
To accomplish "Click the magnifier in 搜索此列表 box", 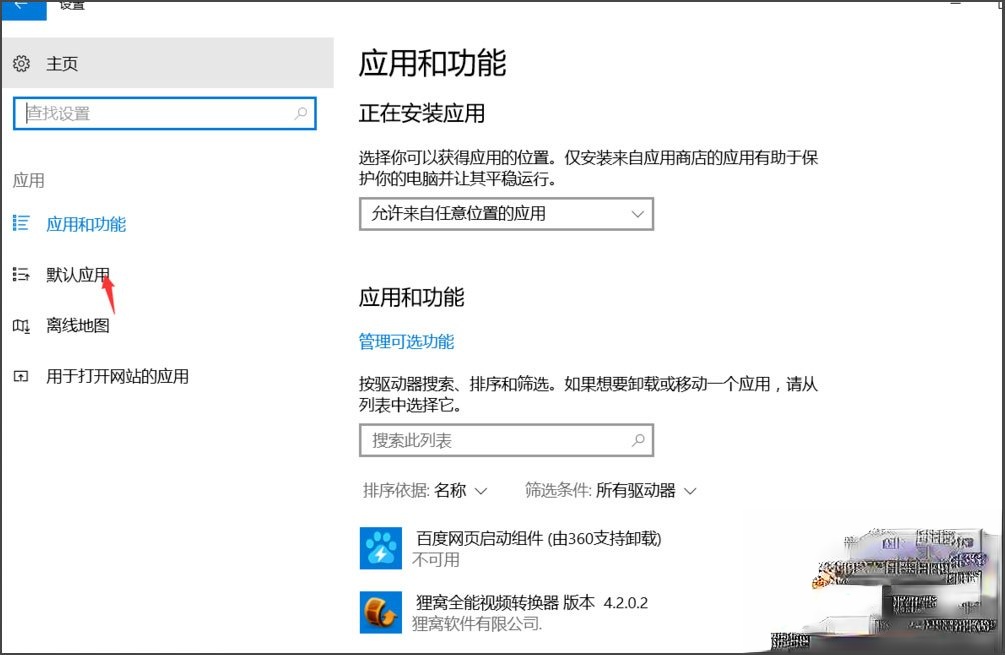I will pyautogui.click(x=638, y=440).
